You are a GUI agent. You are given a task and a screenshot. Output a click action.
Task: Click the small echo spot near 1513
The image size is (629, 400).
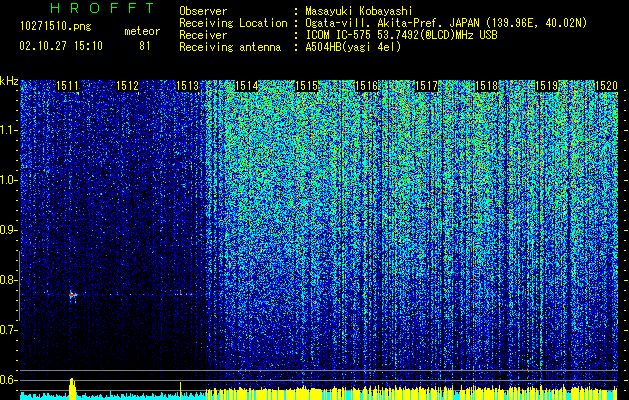[181, 292]
